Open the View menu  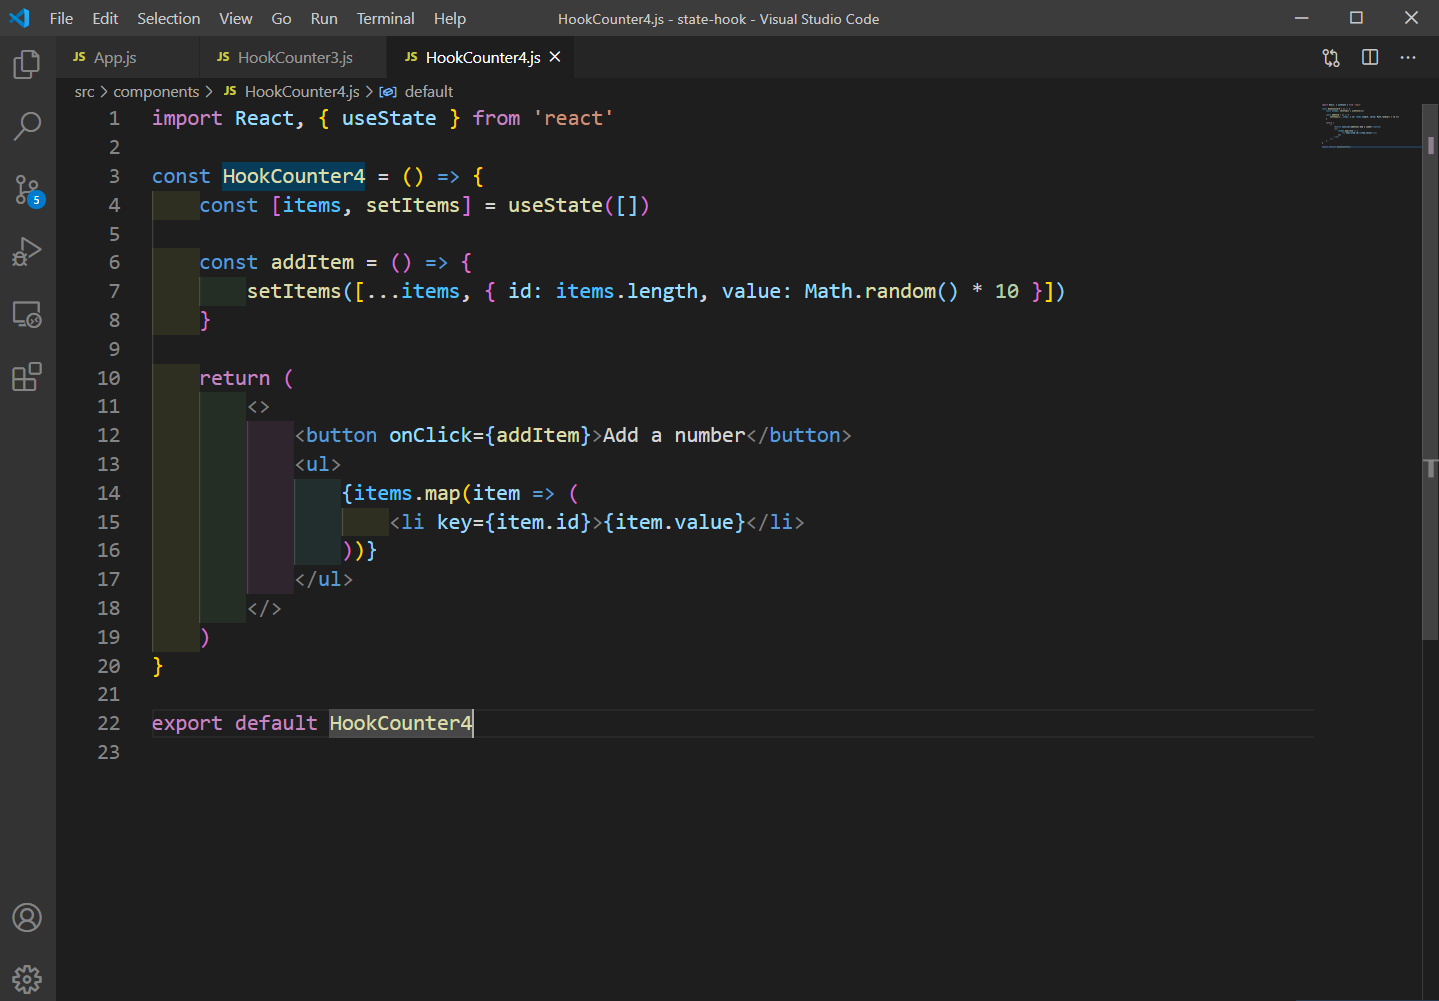pyautogui.click(x=236, y=18)
